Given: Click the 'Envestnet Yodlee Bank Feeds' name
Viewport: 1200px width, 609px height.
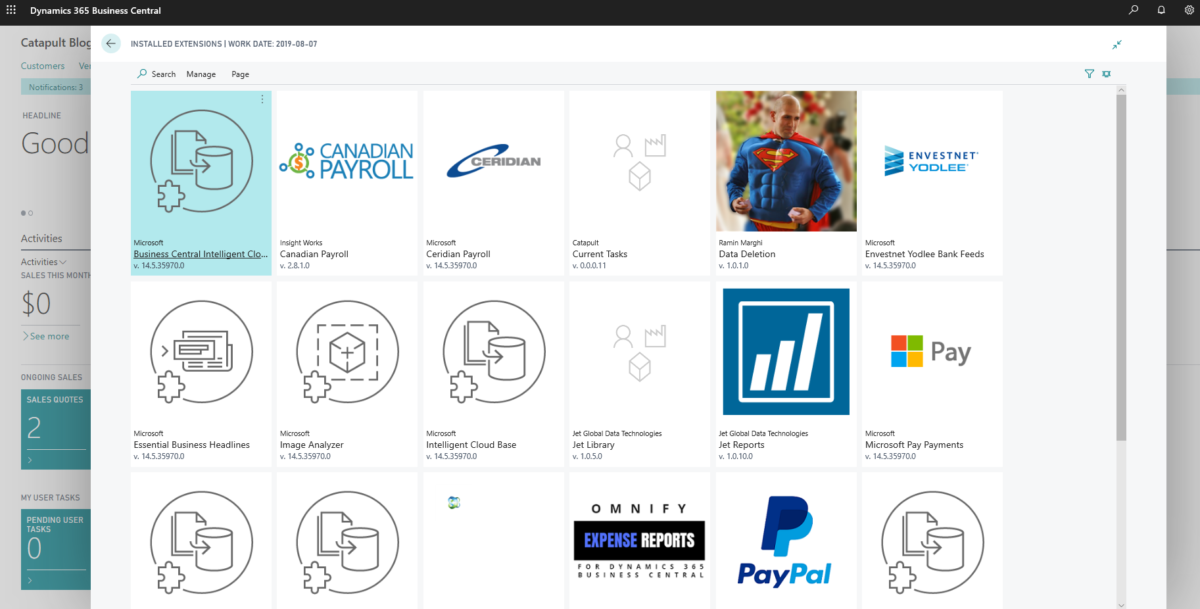Looking at the screenshot, I should [x=924, y=254].
